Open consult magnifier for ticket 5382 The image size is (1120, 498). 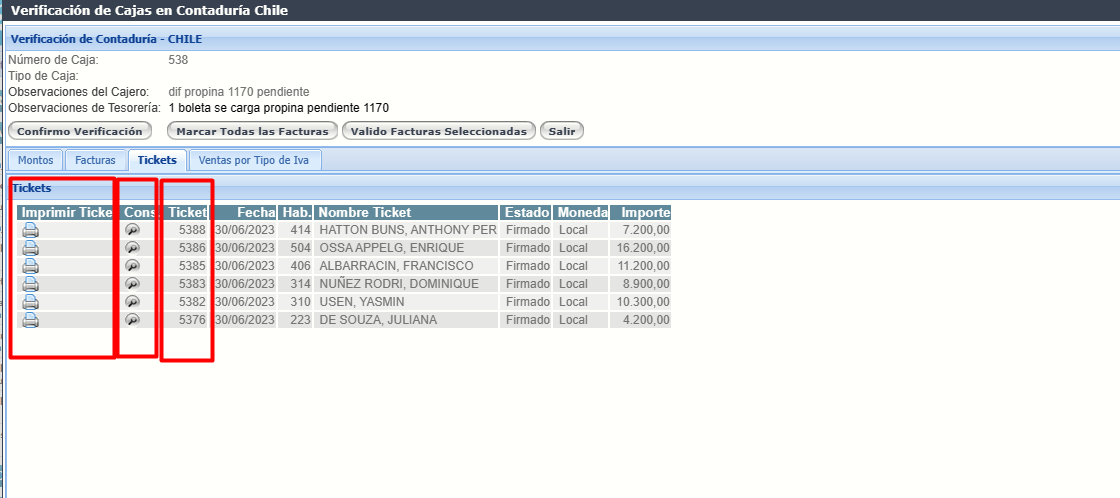pyautogui.click(x=132, y=302)
